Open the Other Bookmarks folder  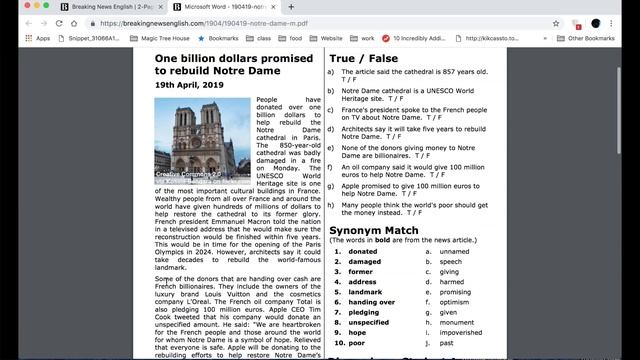pyautogui.click(x=586, y=38)
